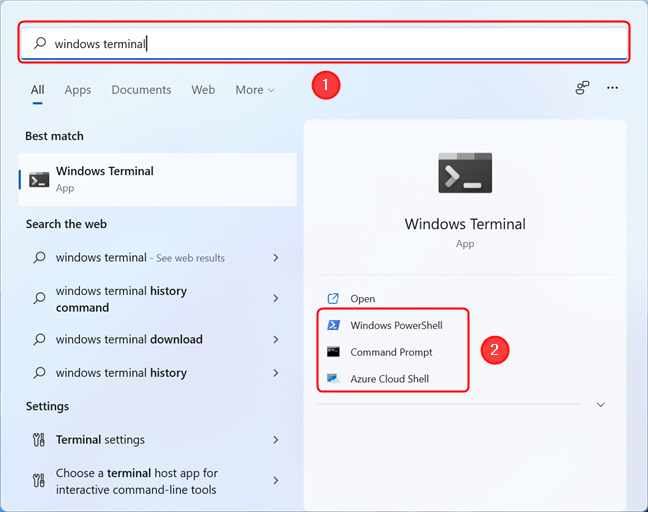
Task: Expand arrow for 'windows terminal download'
Action: pyautogui.click(x=276, y=339)
